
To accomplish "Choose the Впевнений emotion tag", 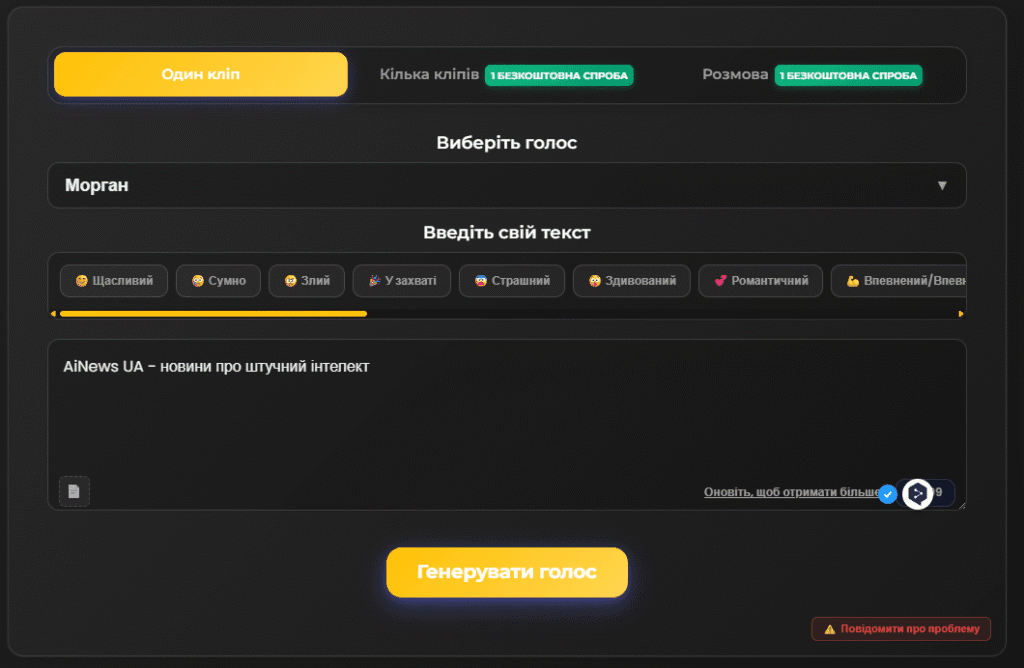I will (898, 281).
